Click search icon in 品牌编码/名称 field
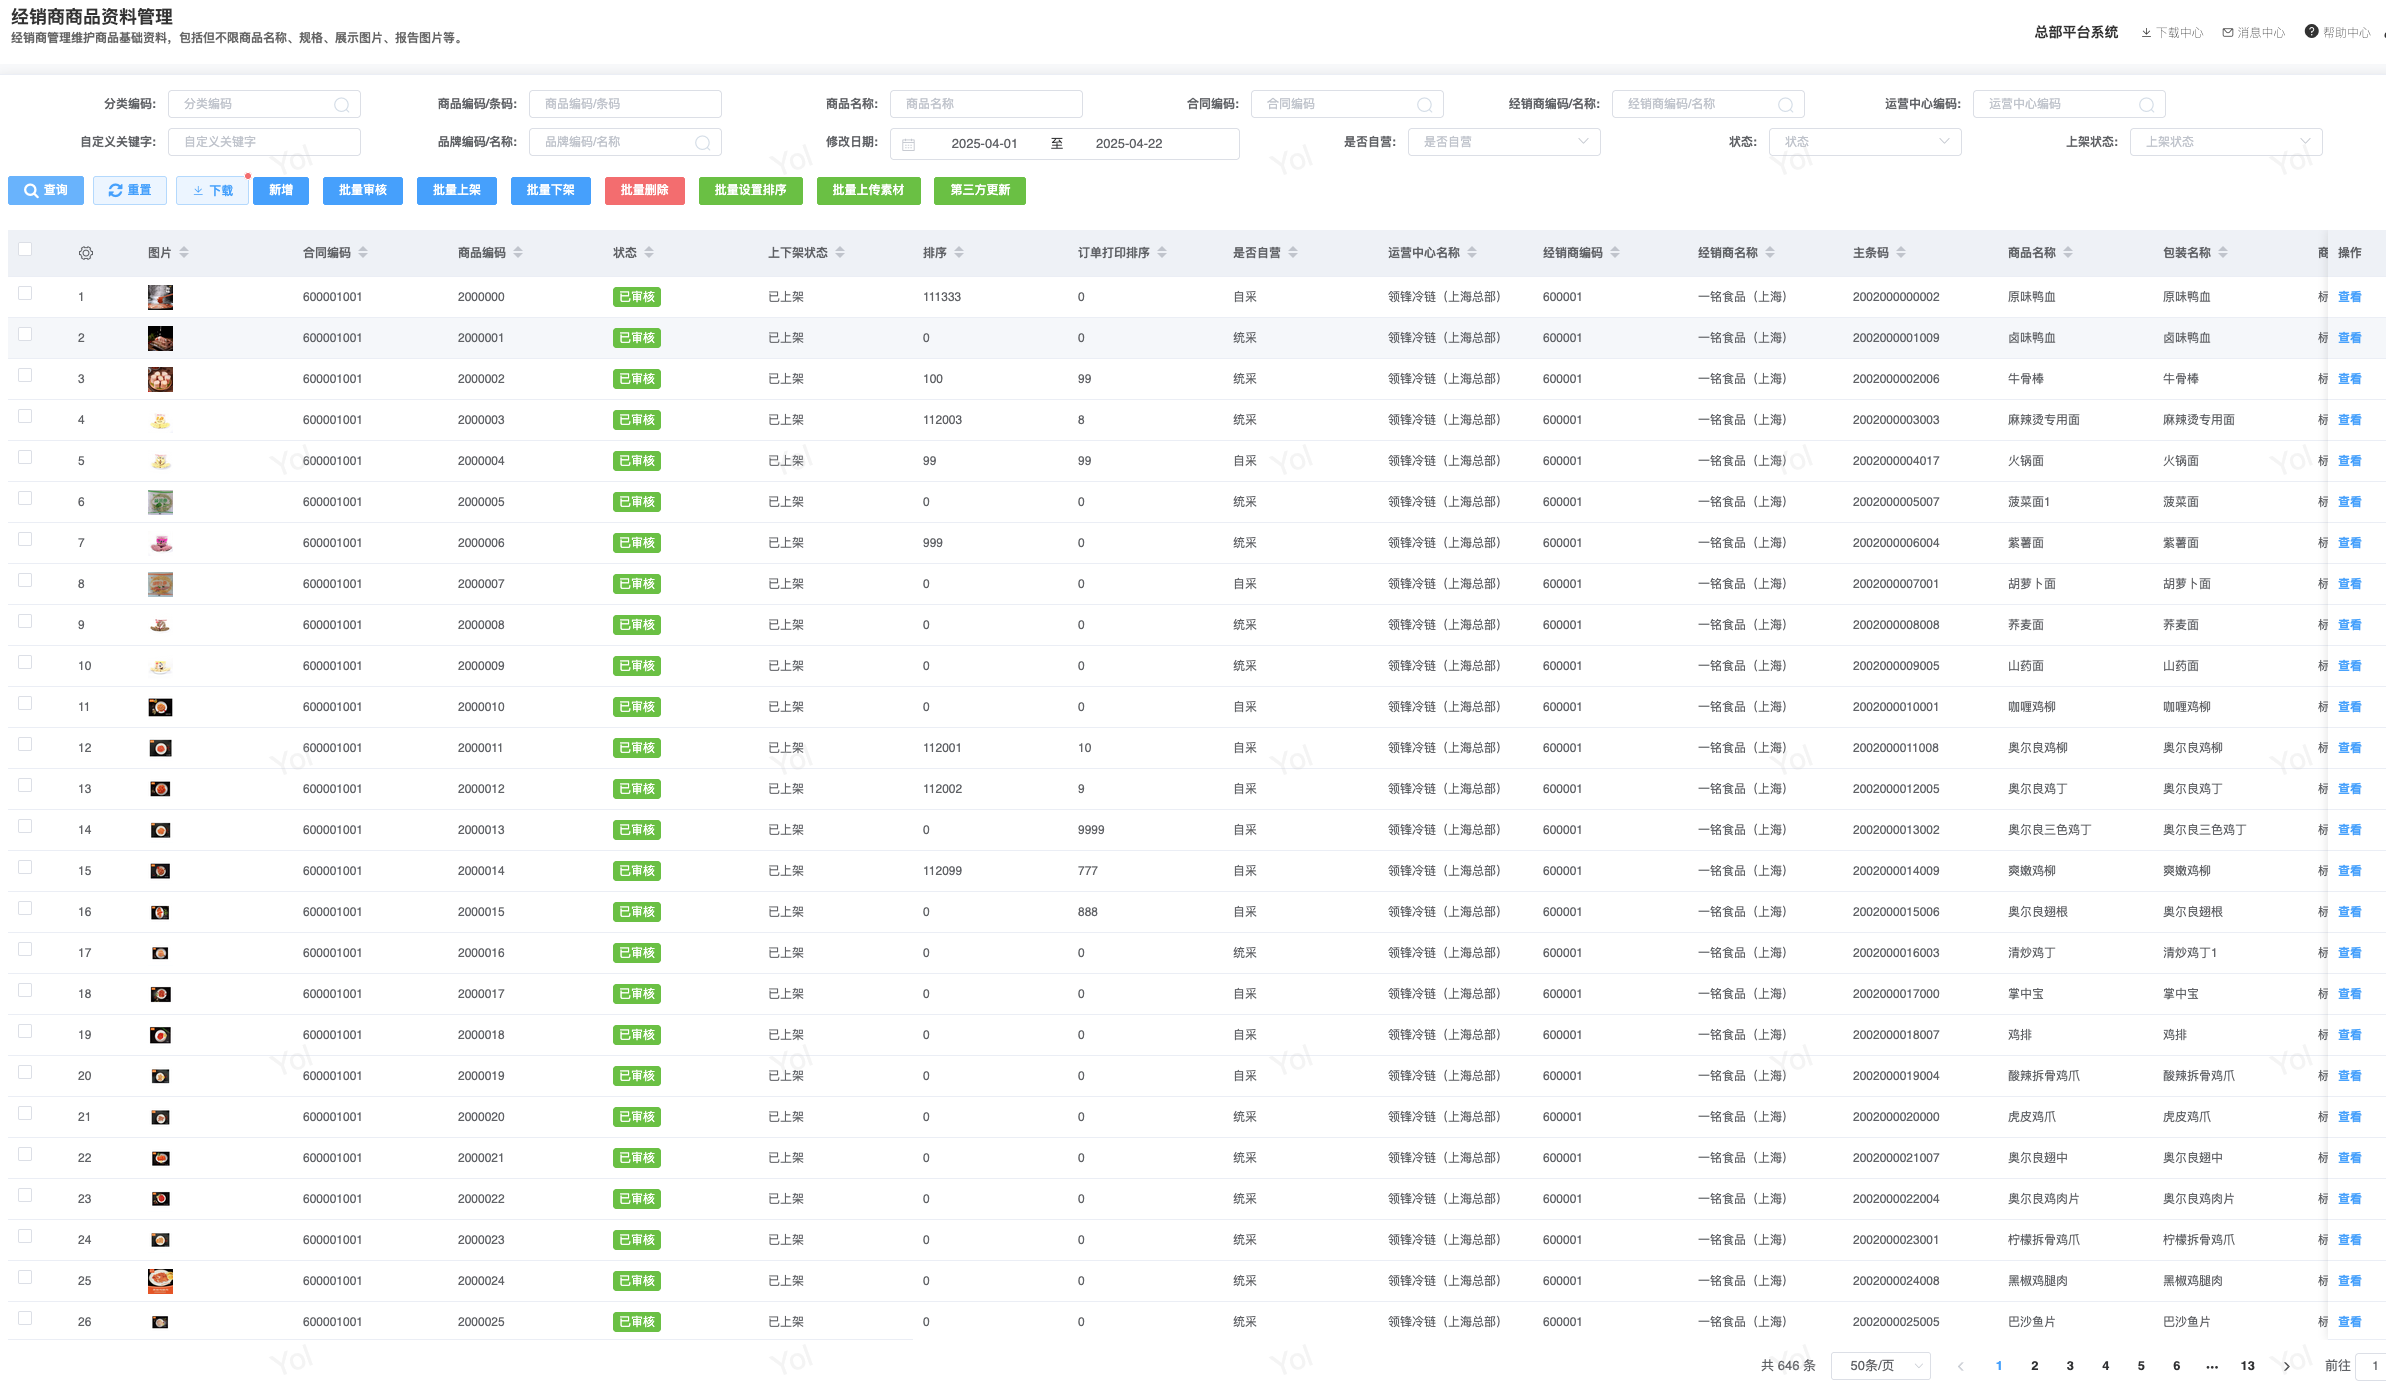2386x1394 pixels. [703, 143]
